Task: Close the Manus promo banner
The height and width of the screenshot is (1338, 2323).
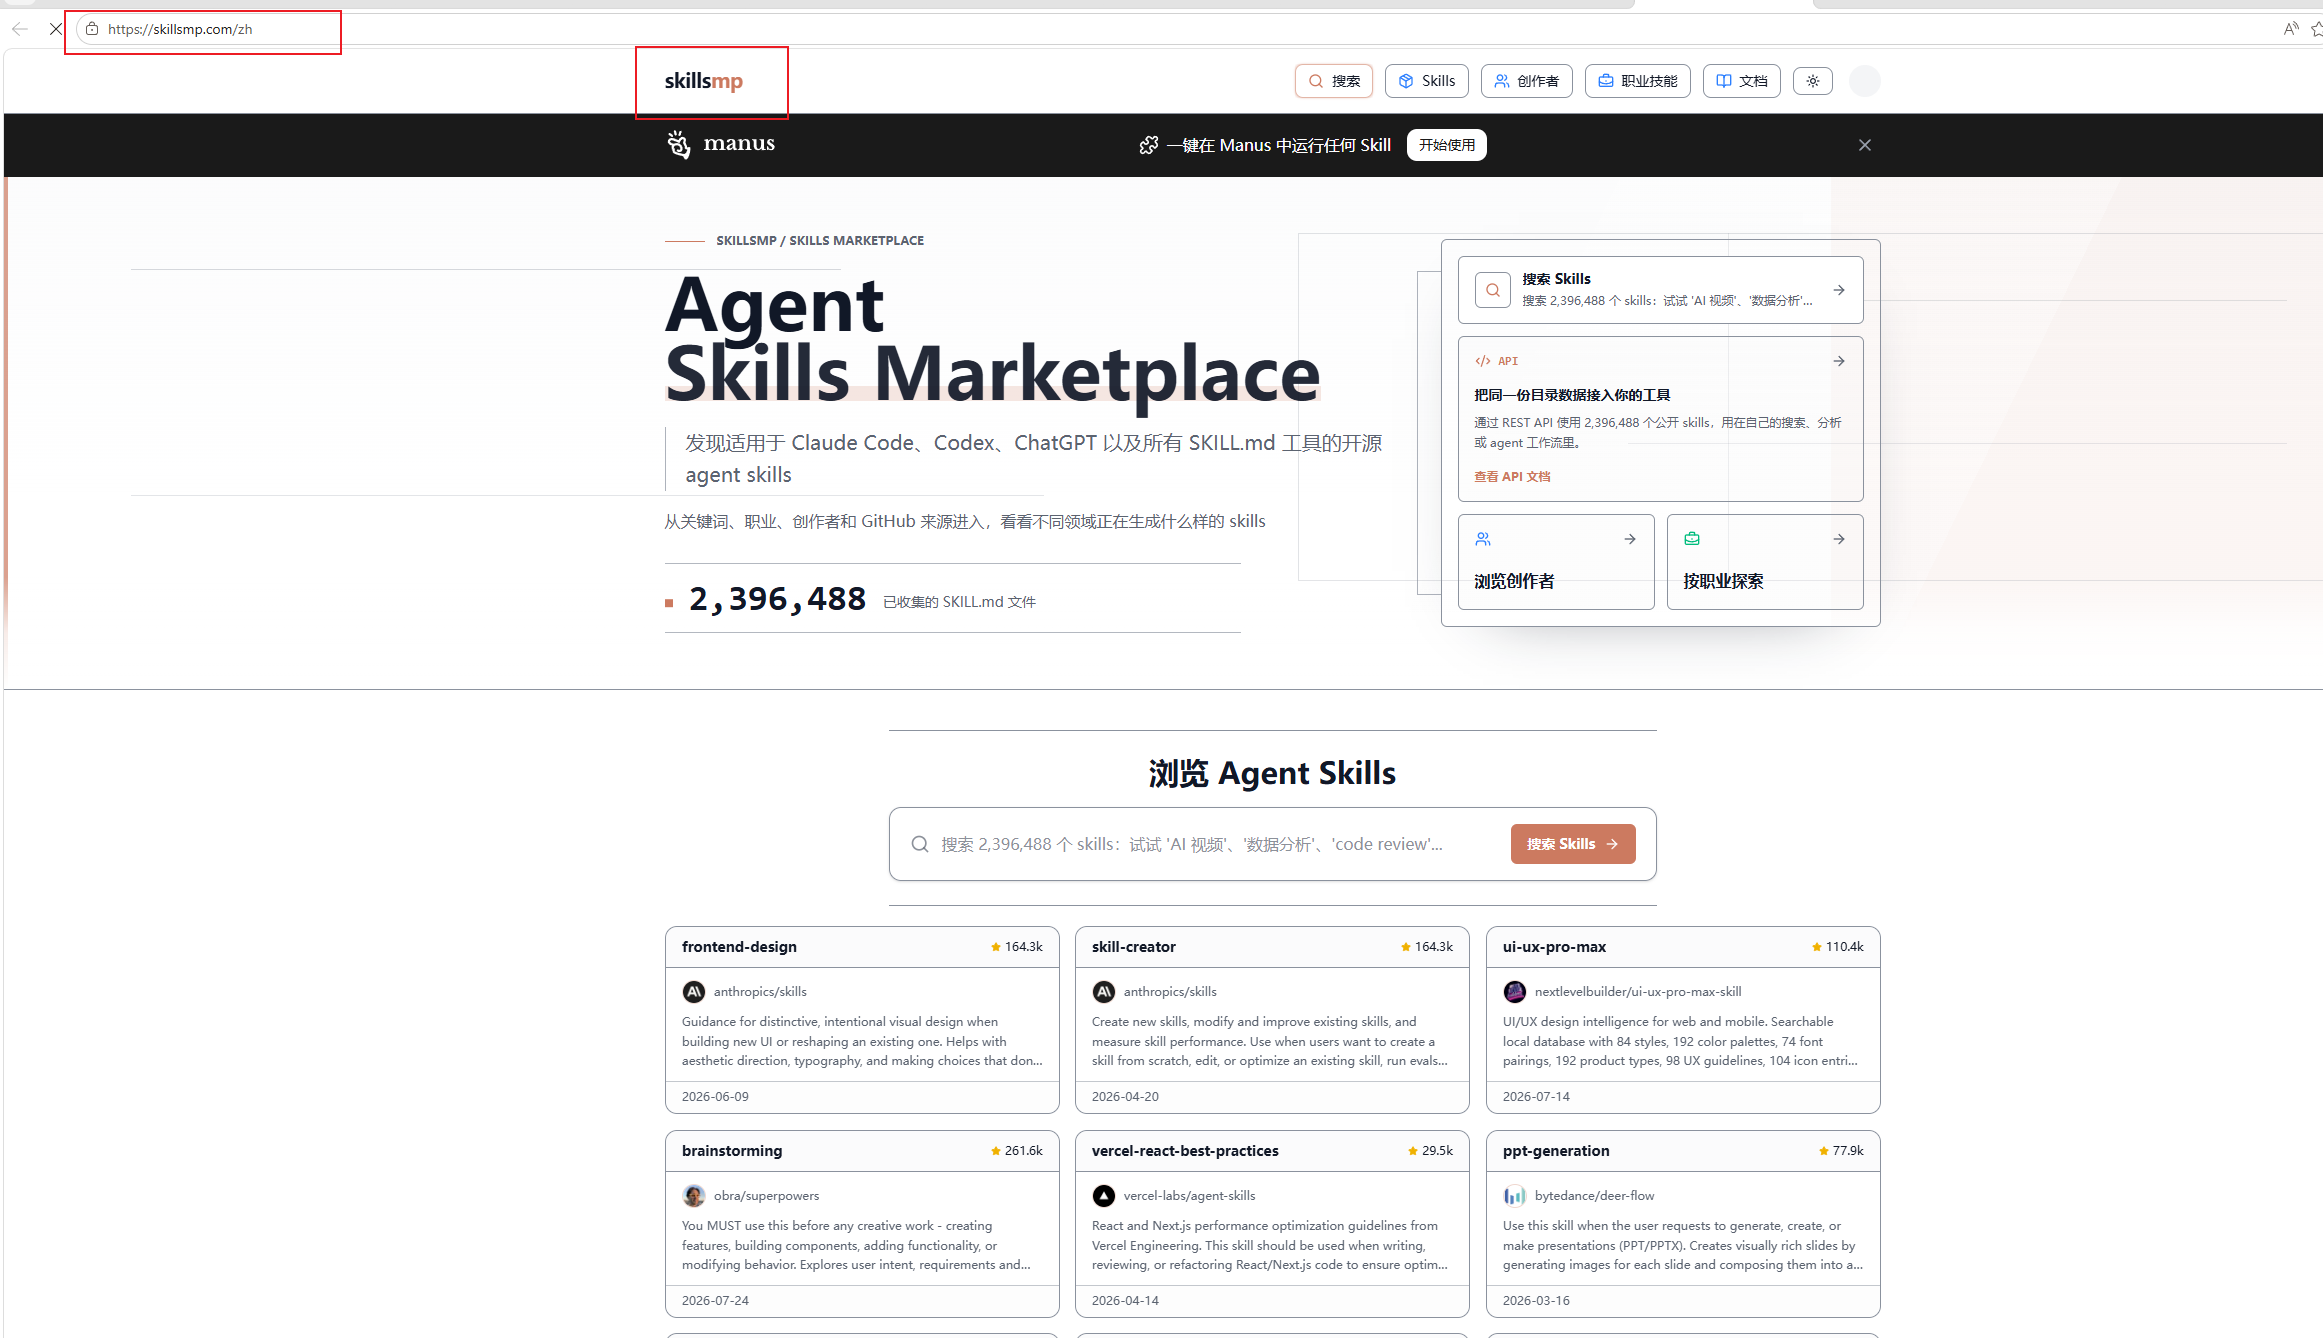Action: [1865, 145]
